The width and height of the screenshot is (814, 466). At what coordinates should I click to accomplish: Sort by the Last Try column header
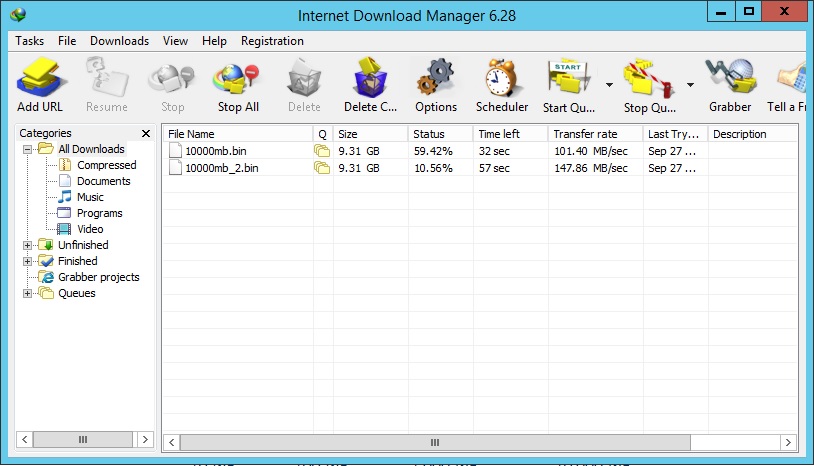point(675,134)
